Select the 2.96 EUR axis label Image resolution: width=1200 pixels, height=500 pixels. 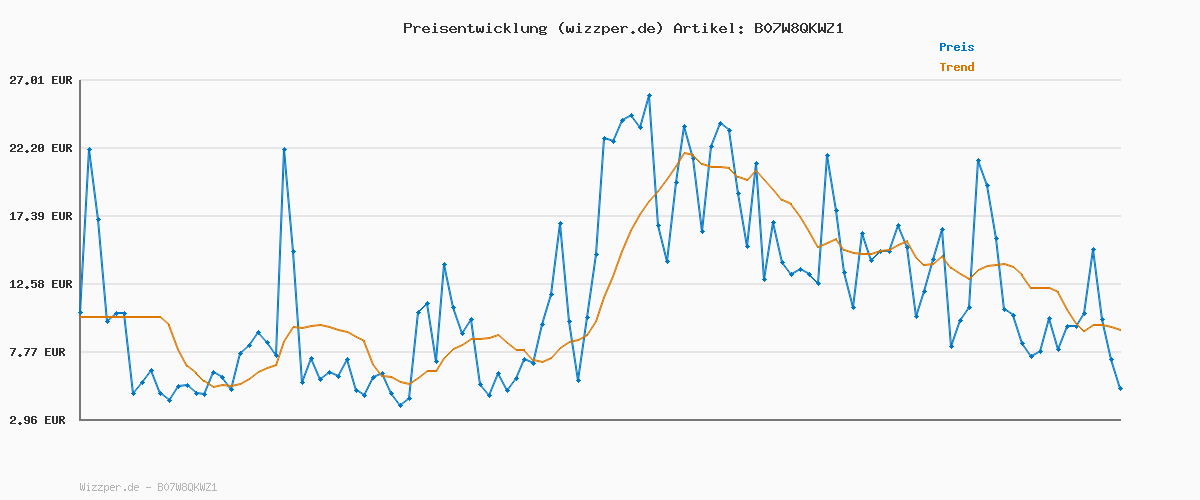click(37, 420)
